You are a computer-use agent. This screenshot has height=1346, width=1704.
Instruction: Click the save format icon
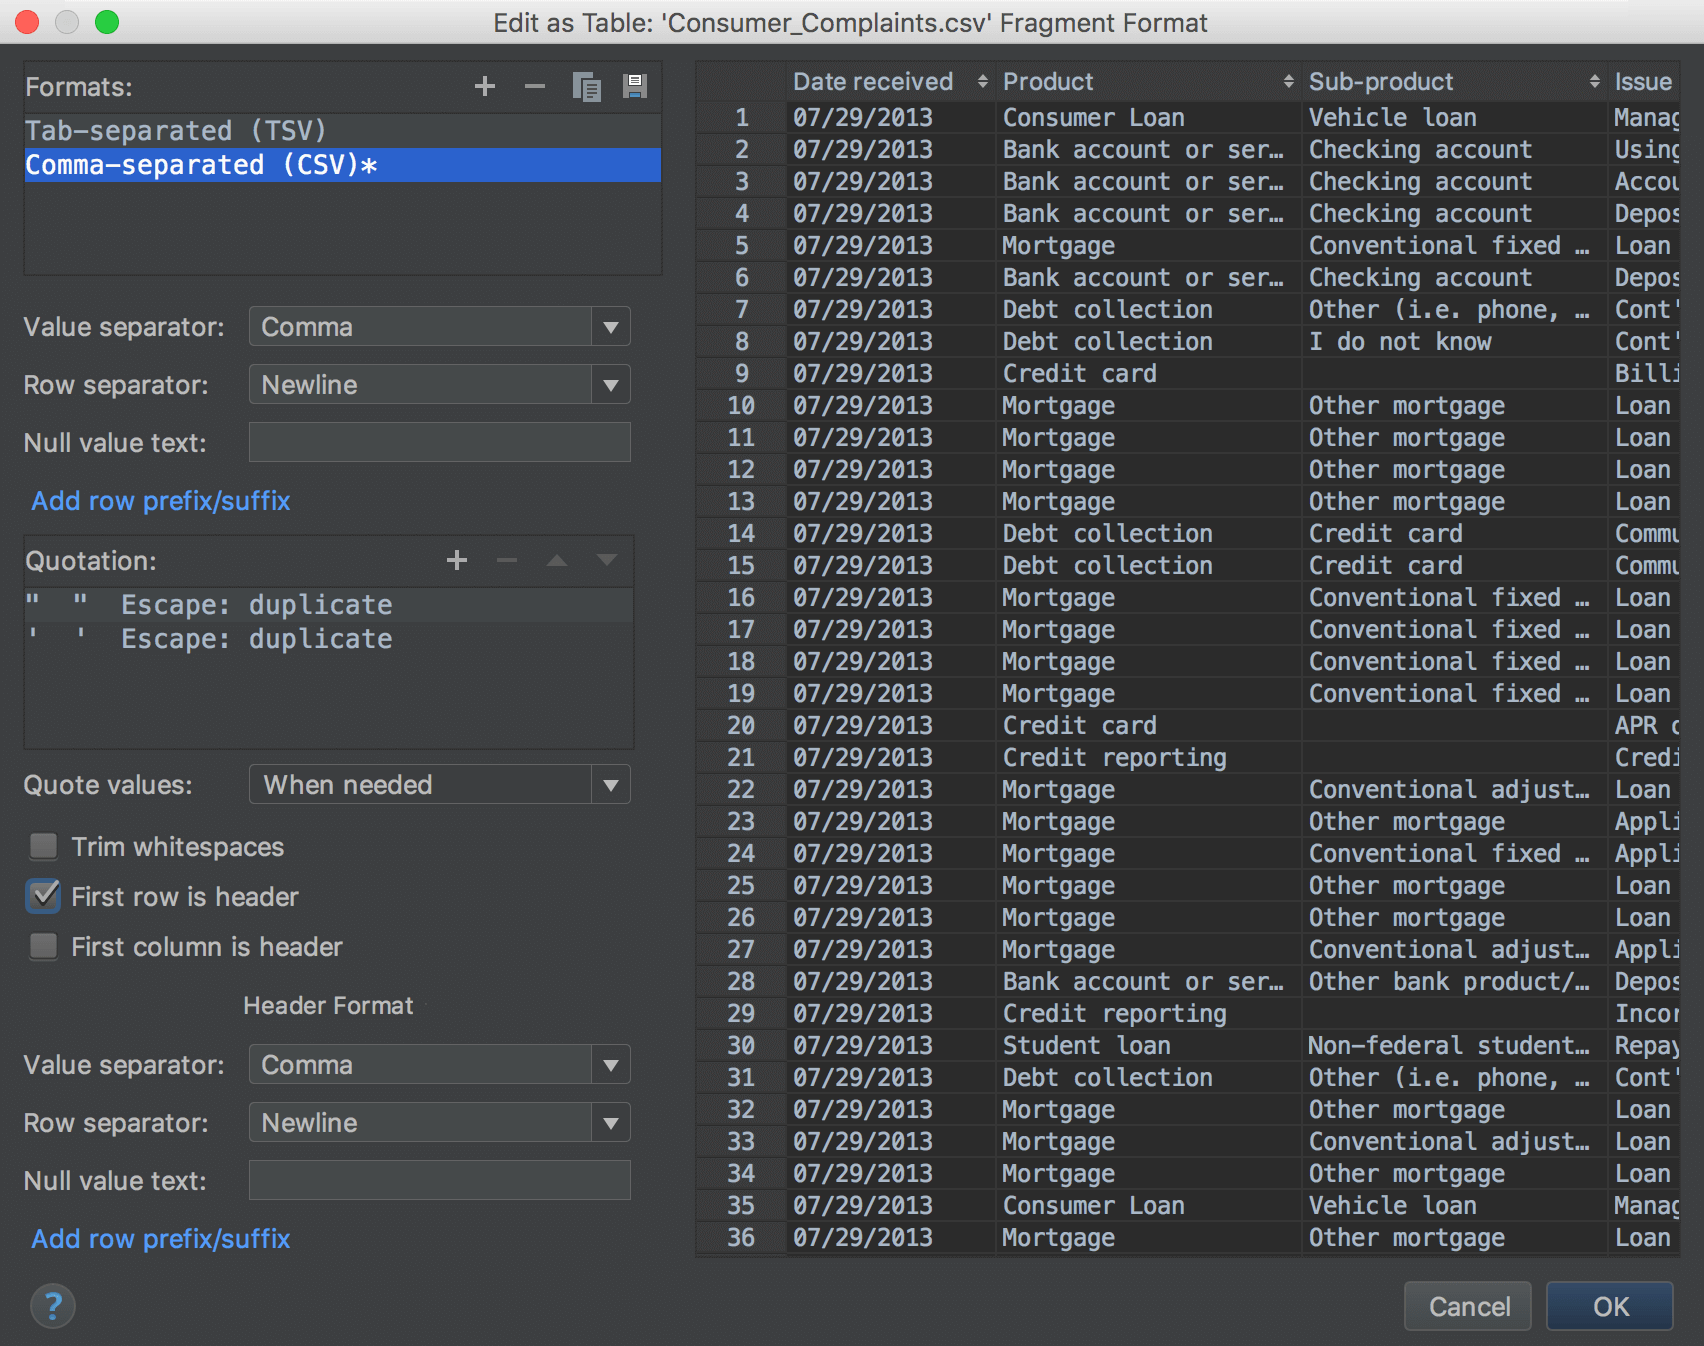point(635,87)
